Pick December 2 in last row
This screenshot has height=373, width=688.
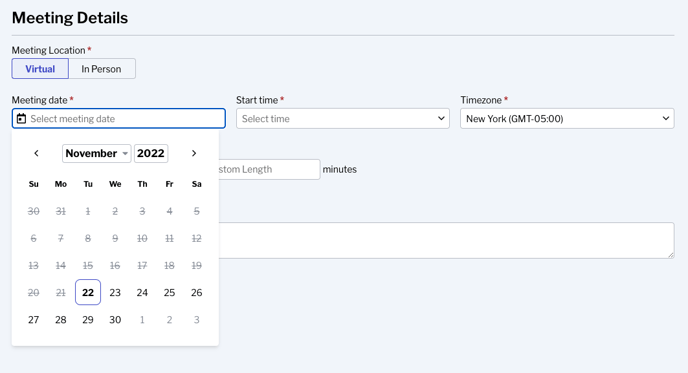point(169,319)
